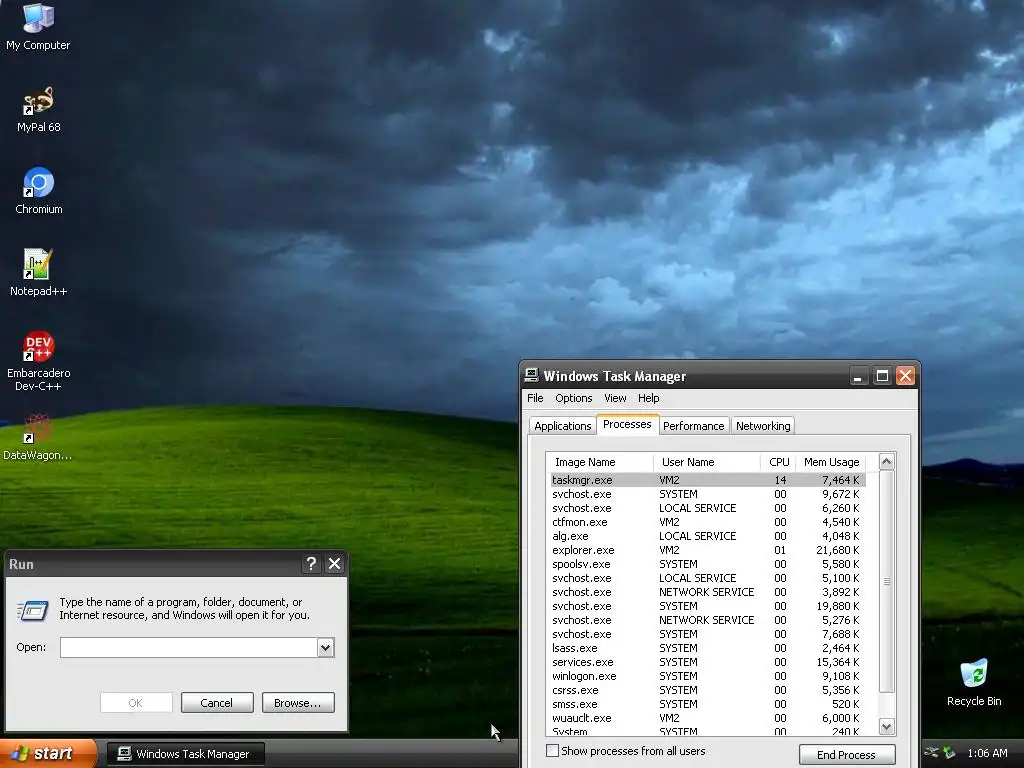1024x768 pixels.
Task: Select the csrss.exe process
Action: click(x=708, y=690)
